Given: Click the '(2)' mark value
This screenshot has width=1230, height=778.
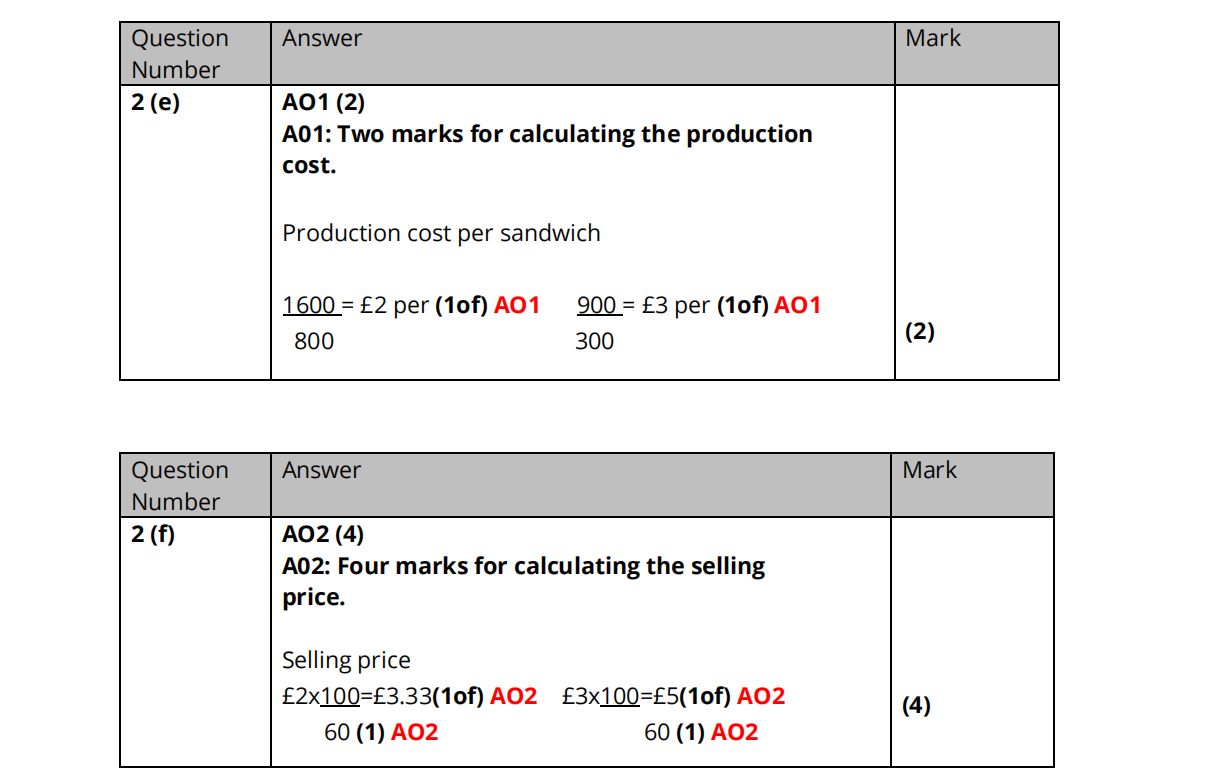Looking at the screenshot, I should point(920,332).
